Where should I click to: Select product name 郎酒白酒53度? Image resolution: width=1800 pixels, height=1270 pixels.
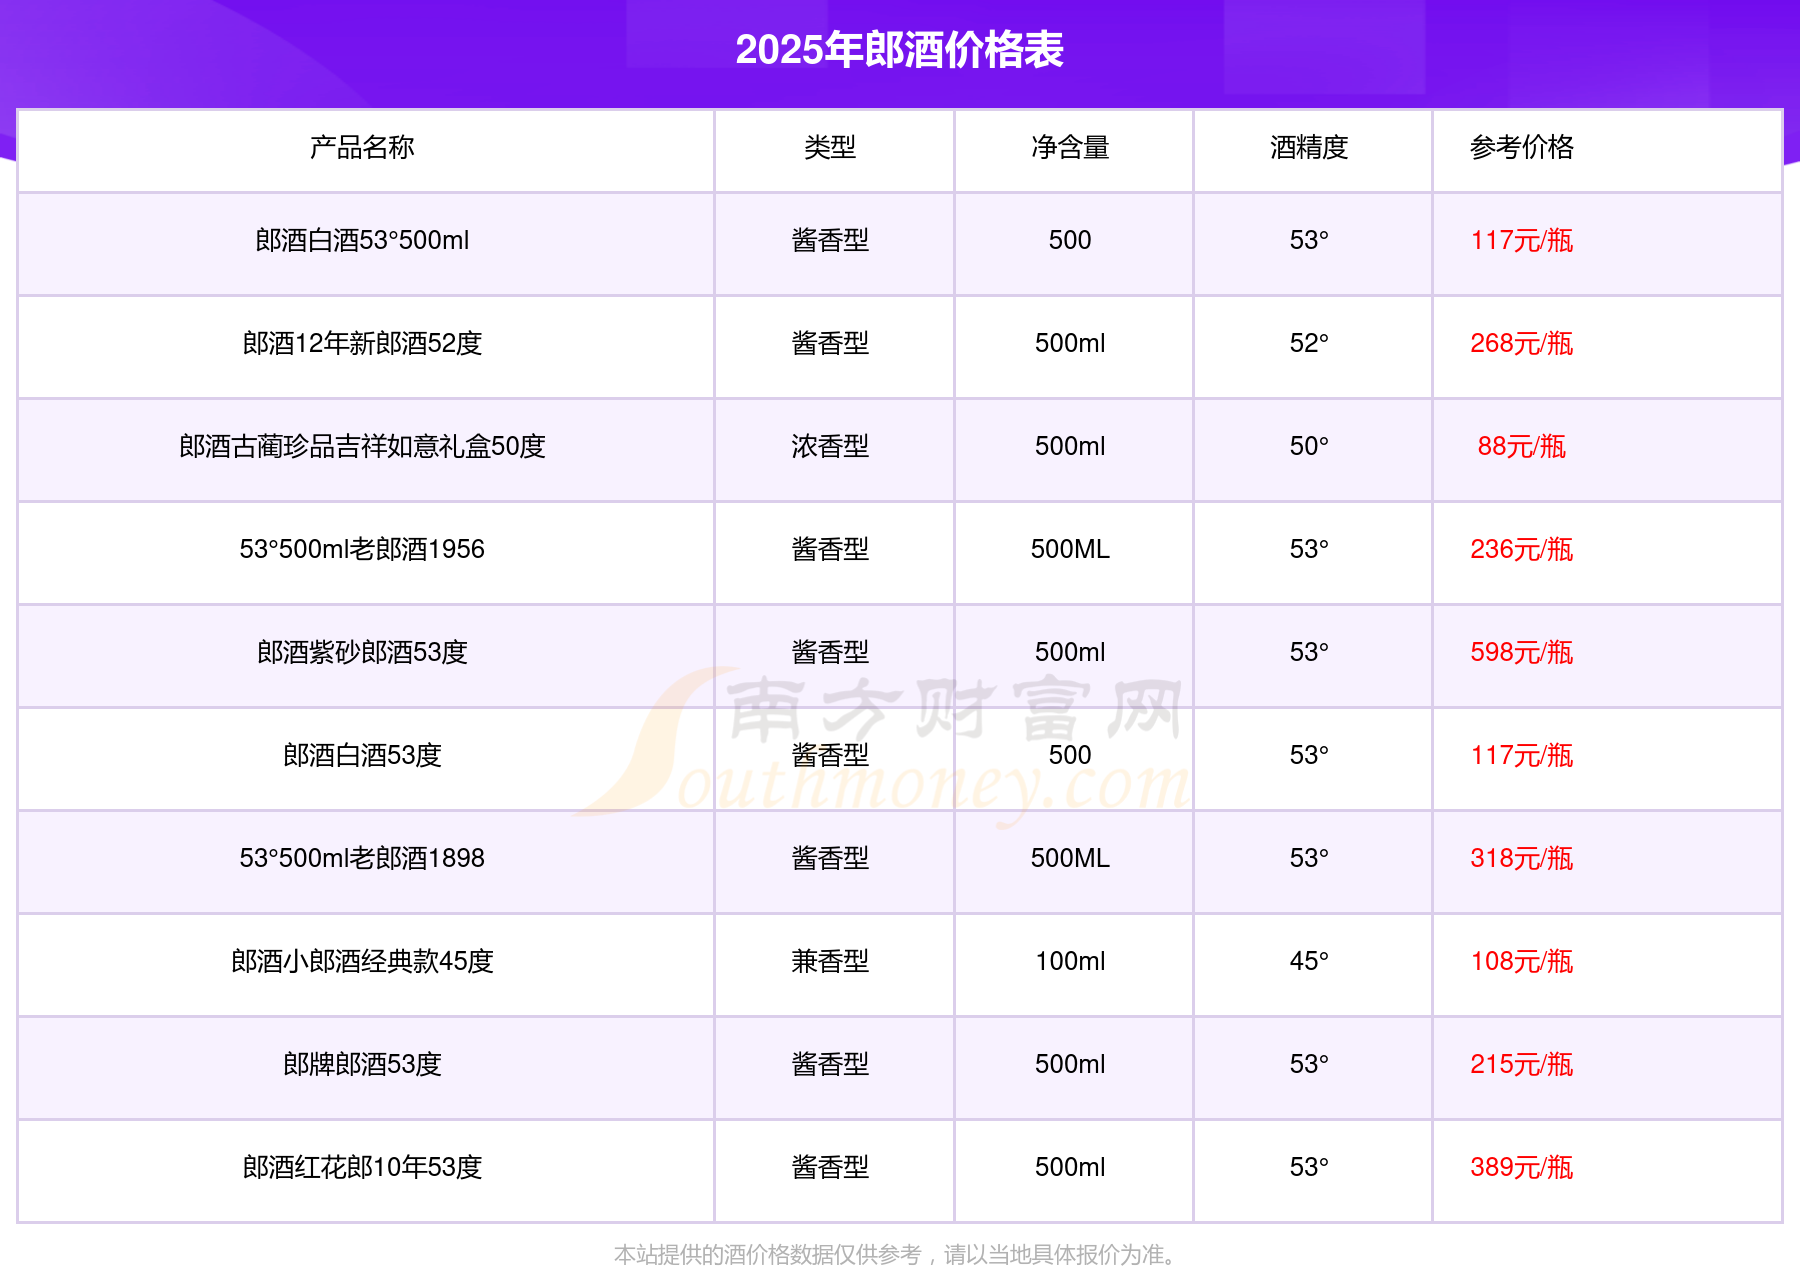[362, 756]
